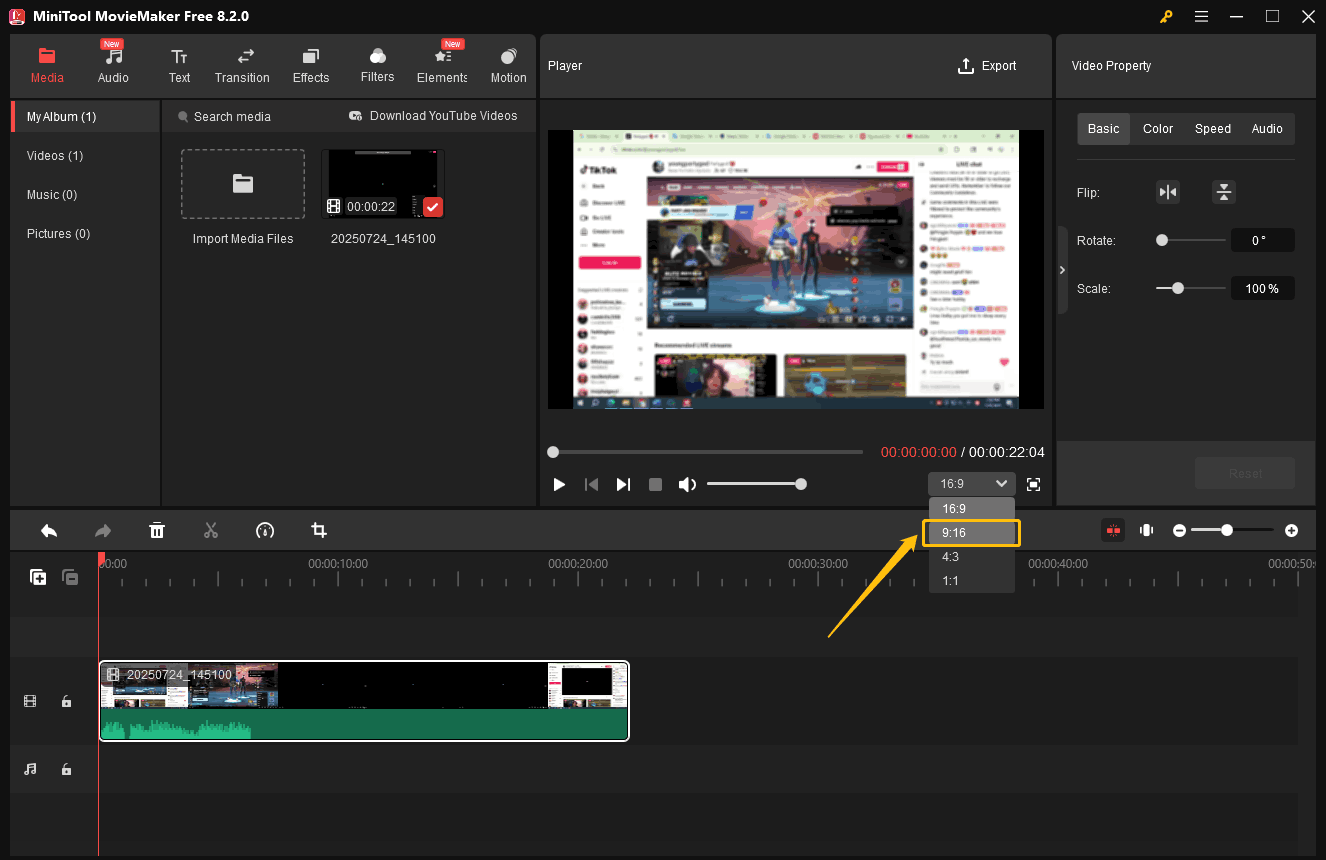Toggle the red checkmark on media clip
This screenshot has width=1326, height=860.
point(432,207)
